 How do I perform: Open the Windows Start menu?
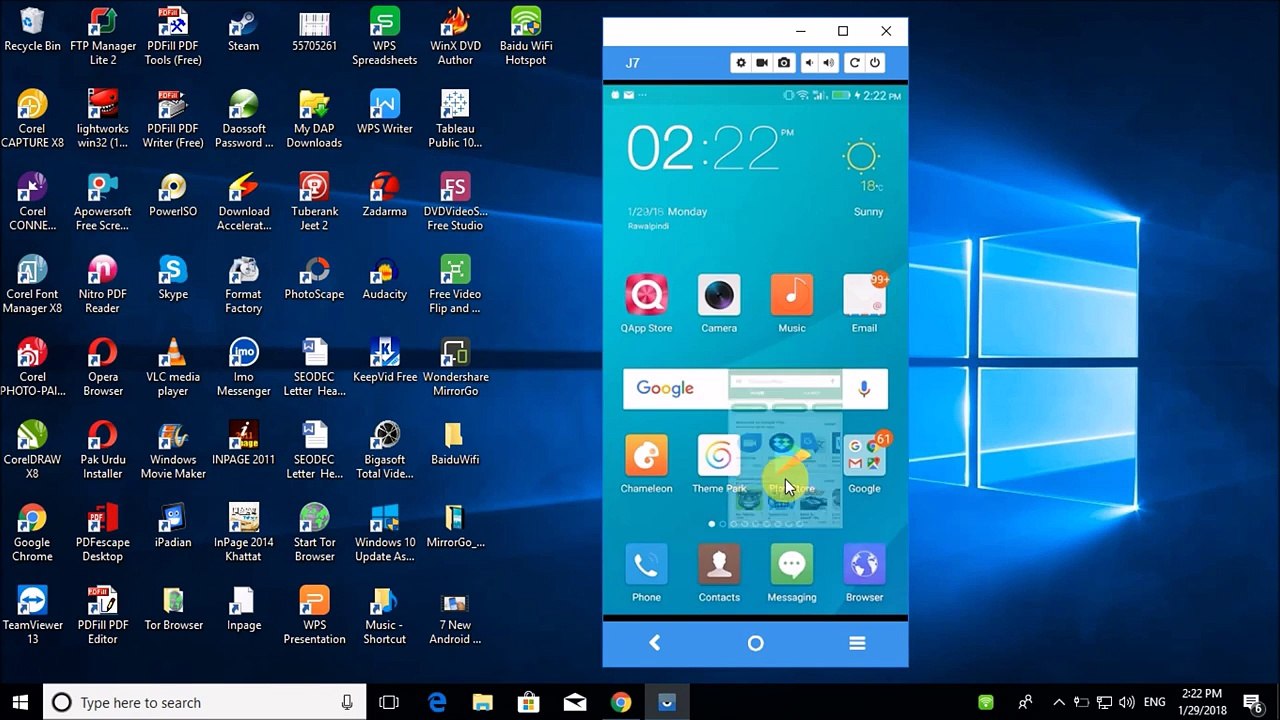(20, 702)
